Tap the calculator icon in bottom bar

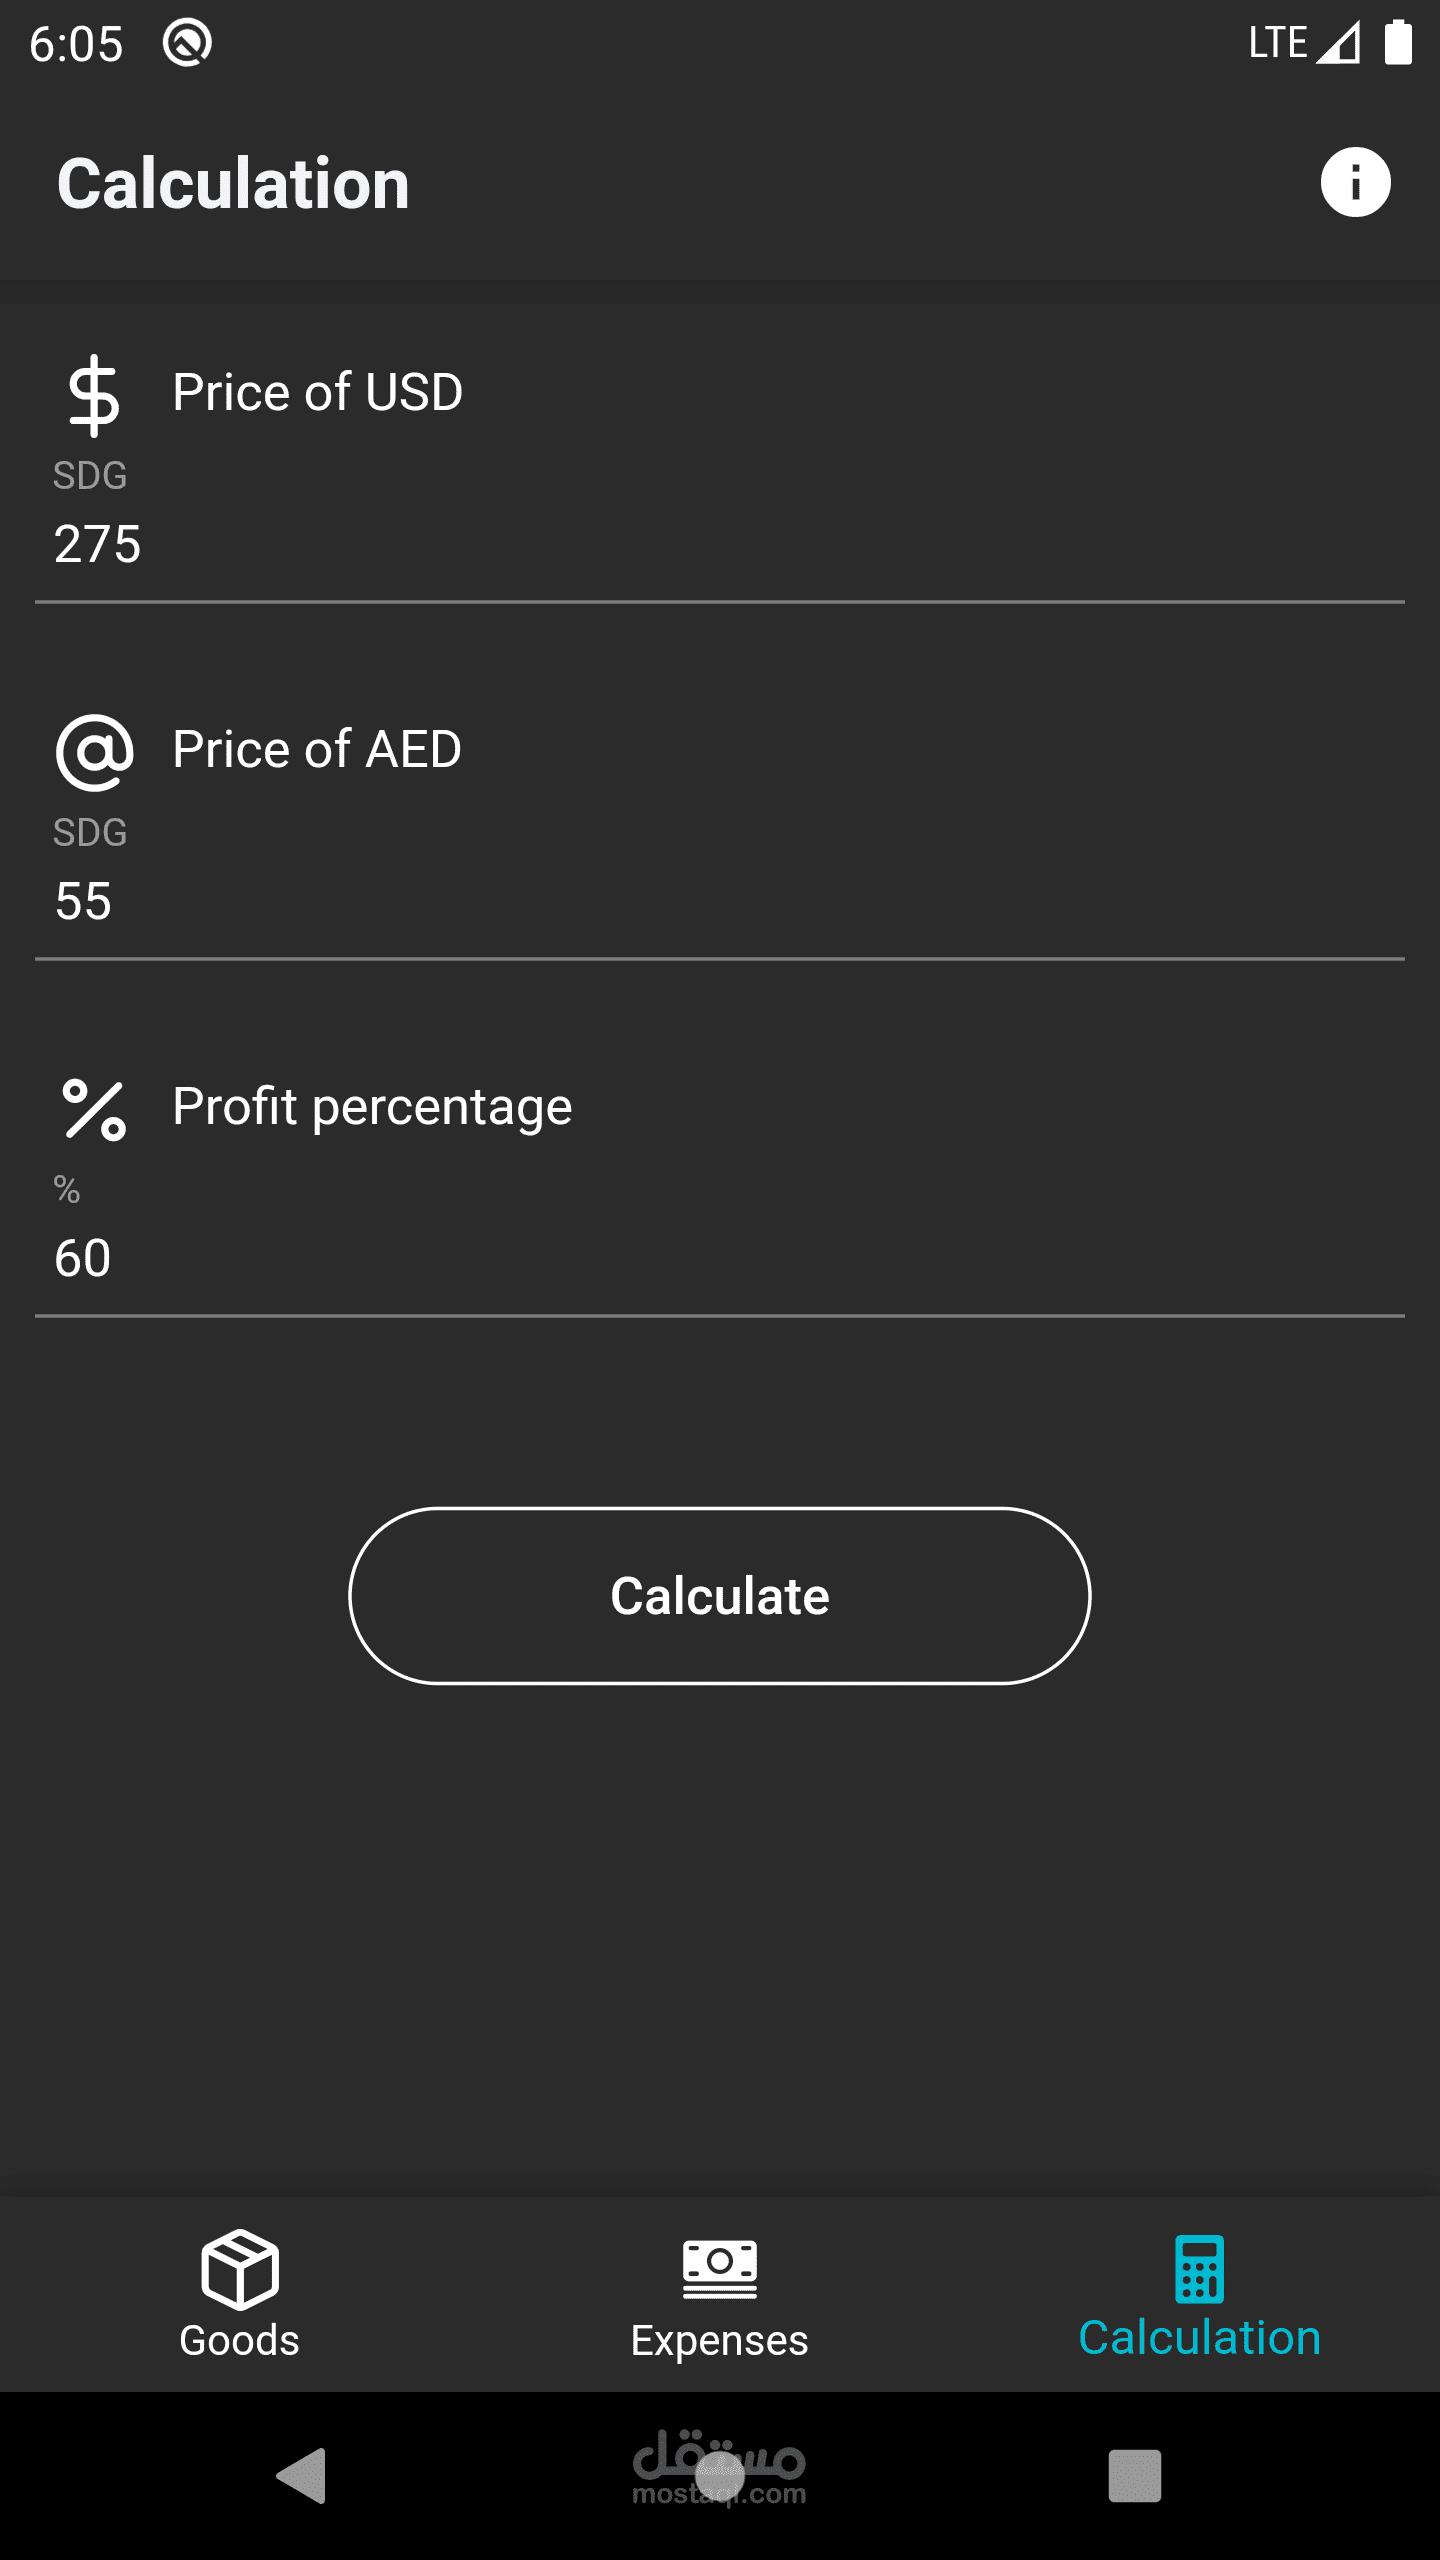pyautogui.click(x=1199, y=2269)
